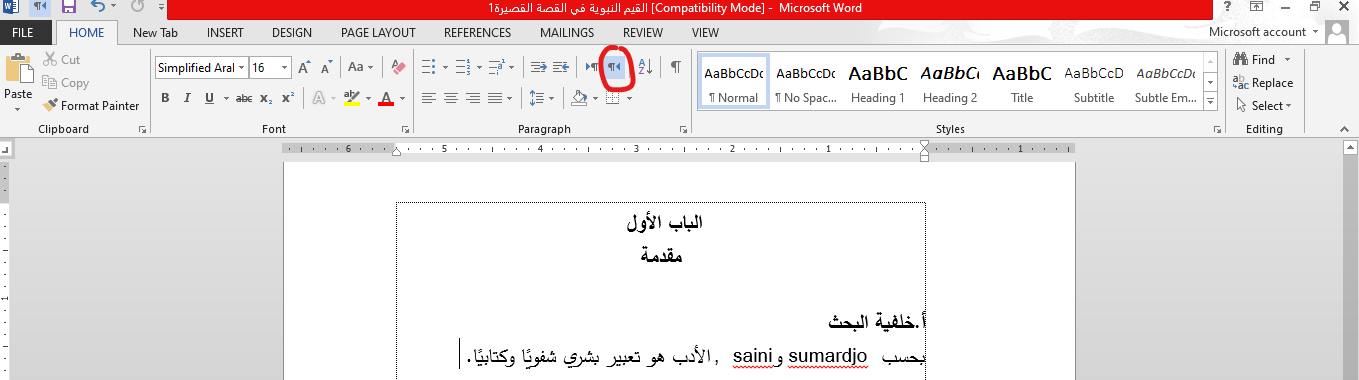Click the Bullets list icon
This screenshot has width=1359, height=380.
[x=428, y=68]
